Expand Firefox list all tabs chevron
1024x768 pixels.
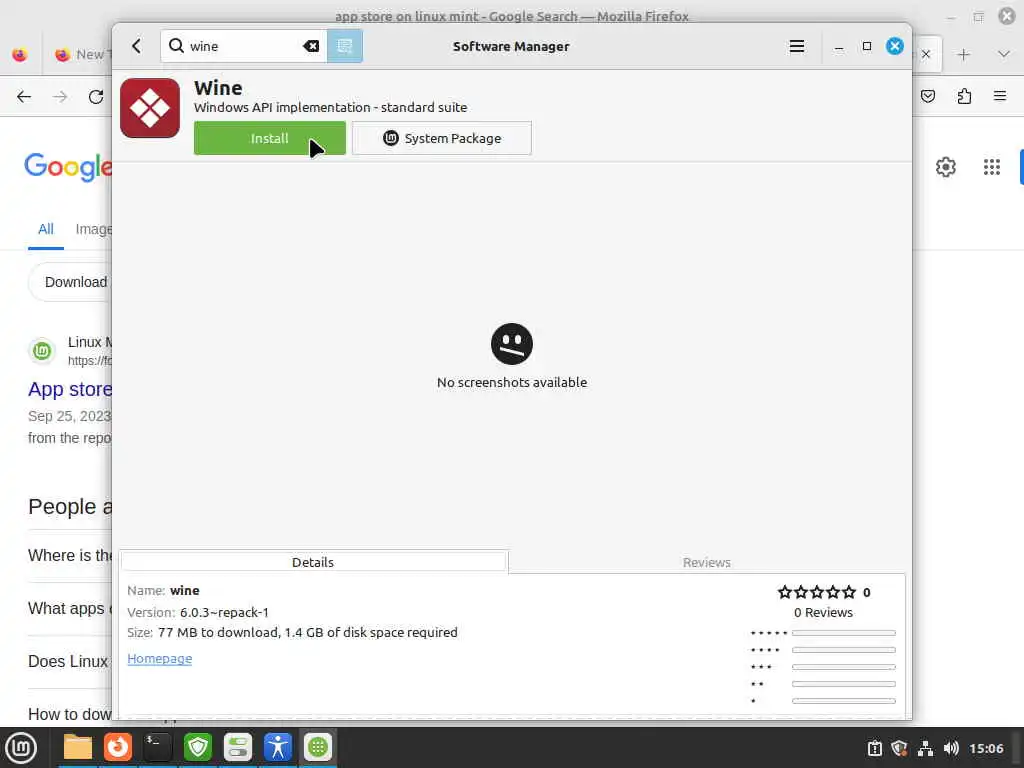tap(1004, 54)
